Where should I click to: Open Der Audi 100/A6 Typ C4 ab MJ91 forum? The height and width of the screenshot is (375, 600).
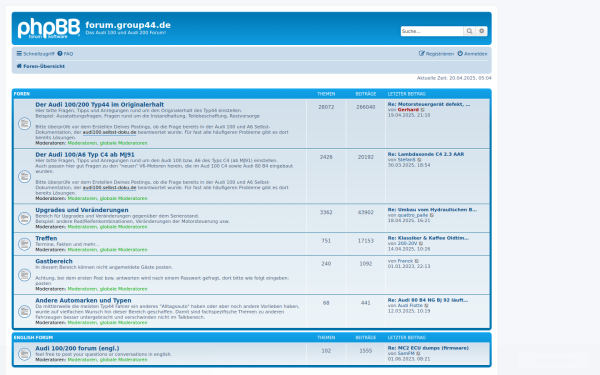click(x=85, y=155)
